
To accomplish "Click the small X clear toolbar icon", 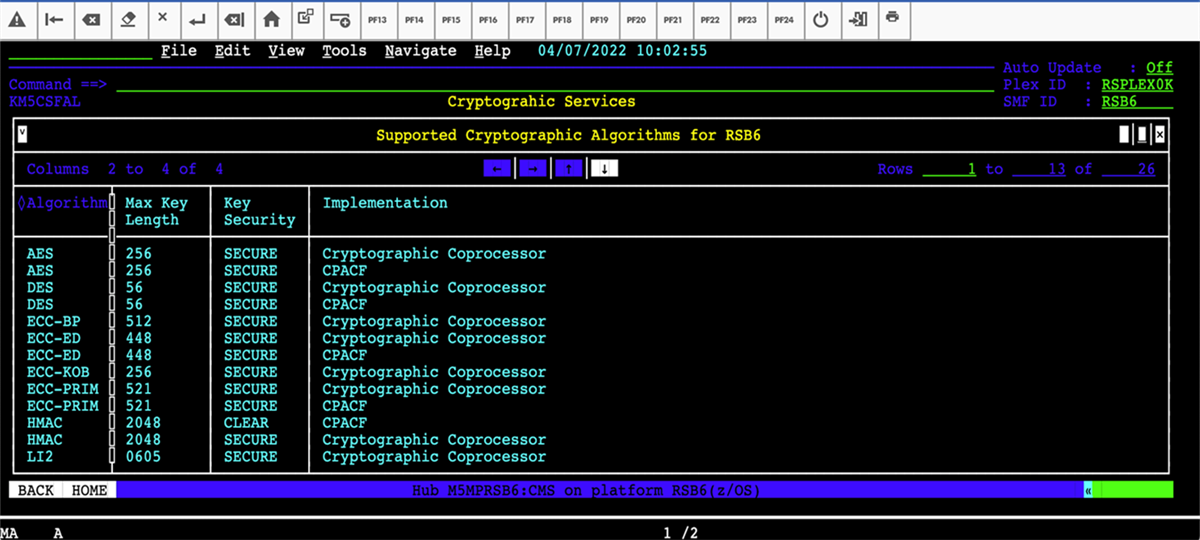I will (163, 19).
